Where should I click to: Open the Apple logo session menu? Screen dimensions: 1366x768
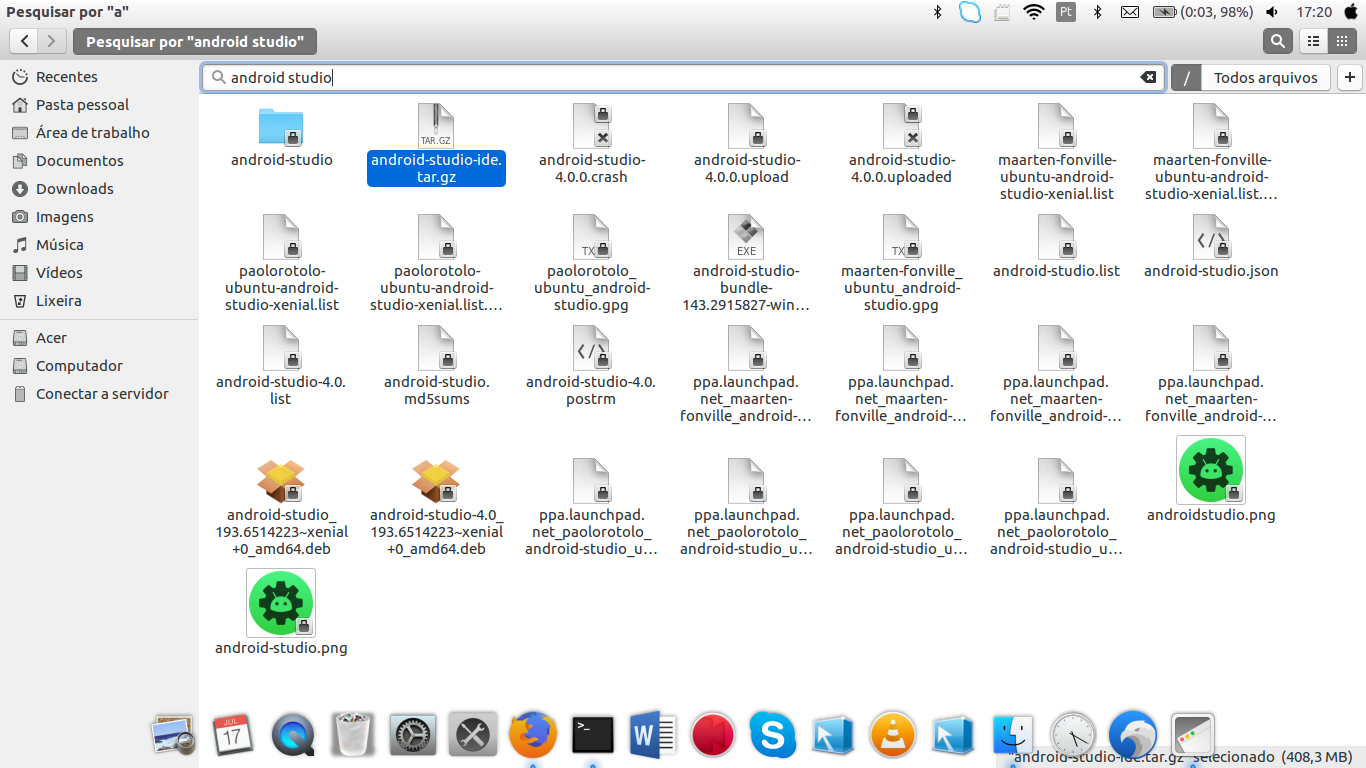click(x=1352, y=12)
